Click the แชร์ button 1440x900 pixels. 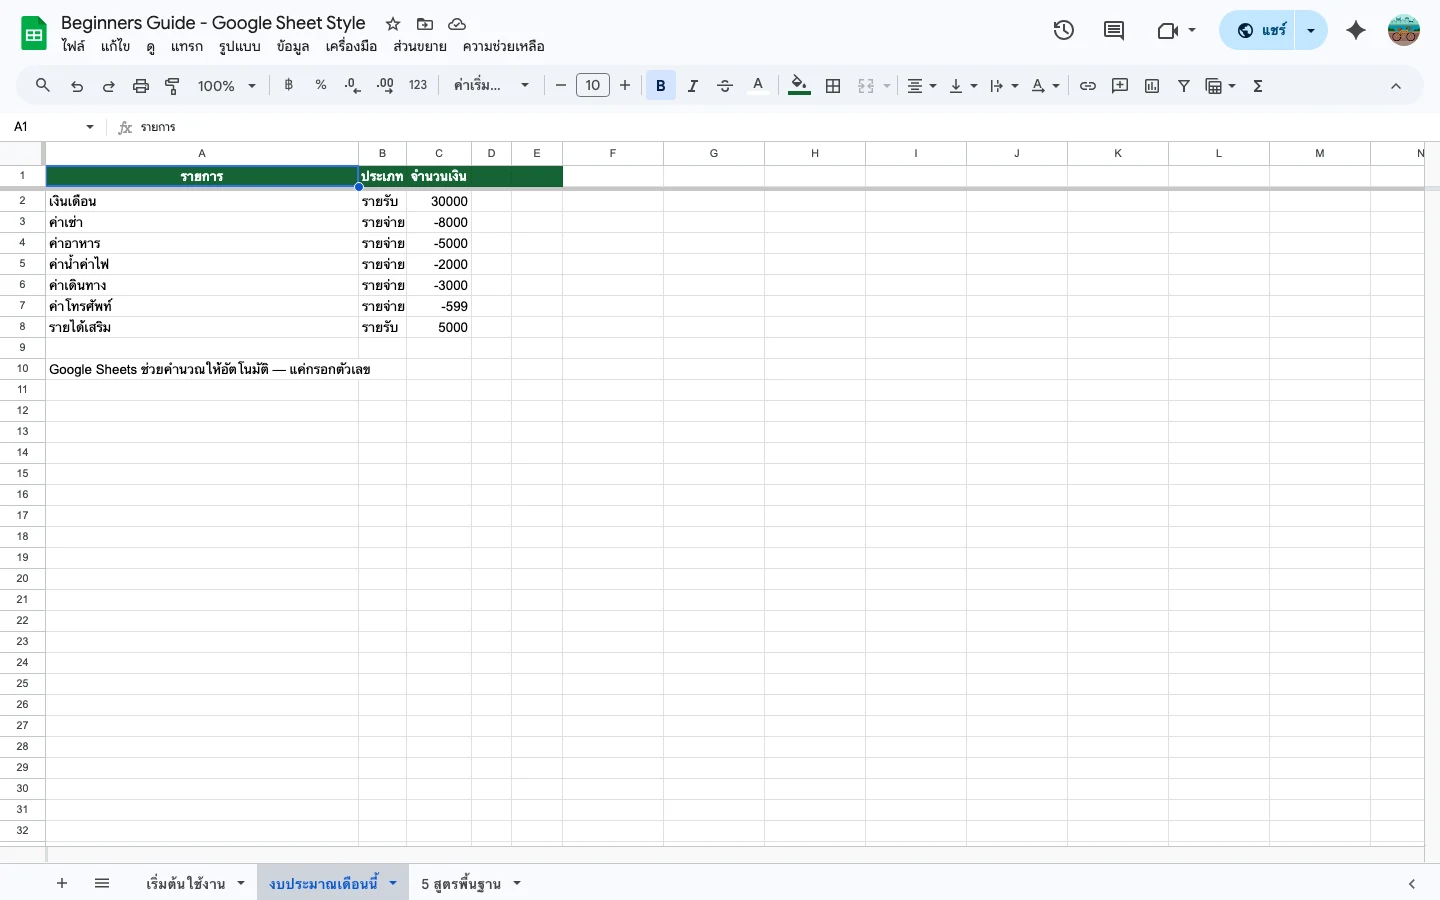click(x=1262, y=30)
